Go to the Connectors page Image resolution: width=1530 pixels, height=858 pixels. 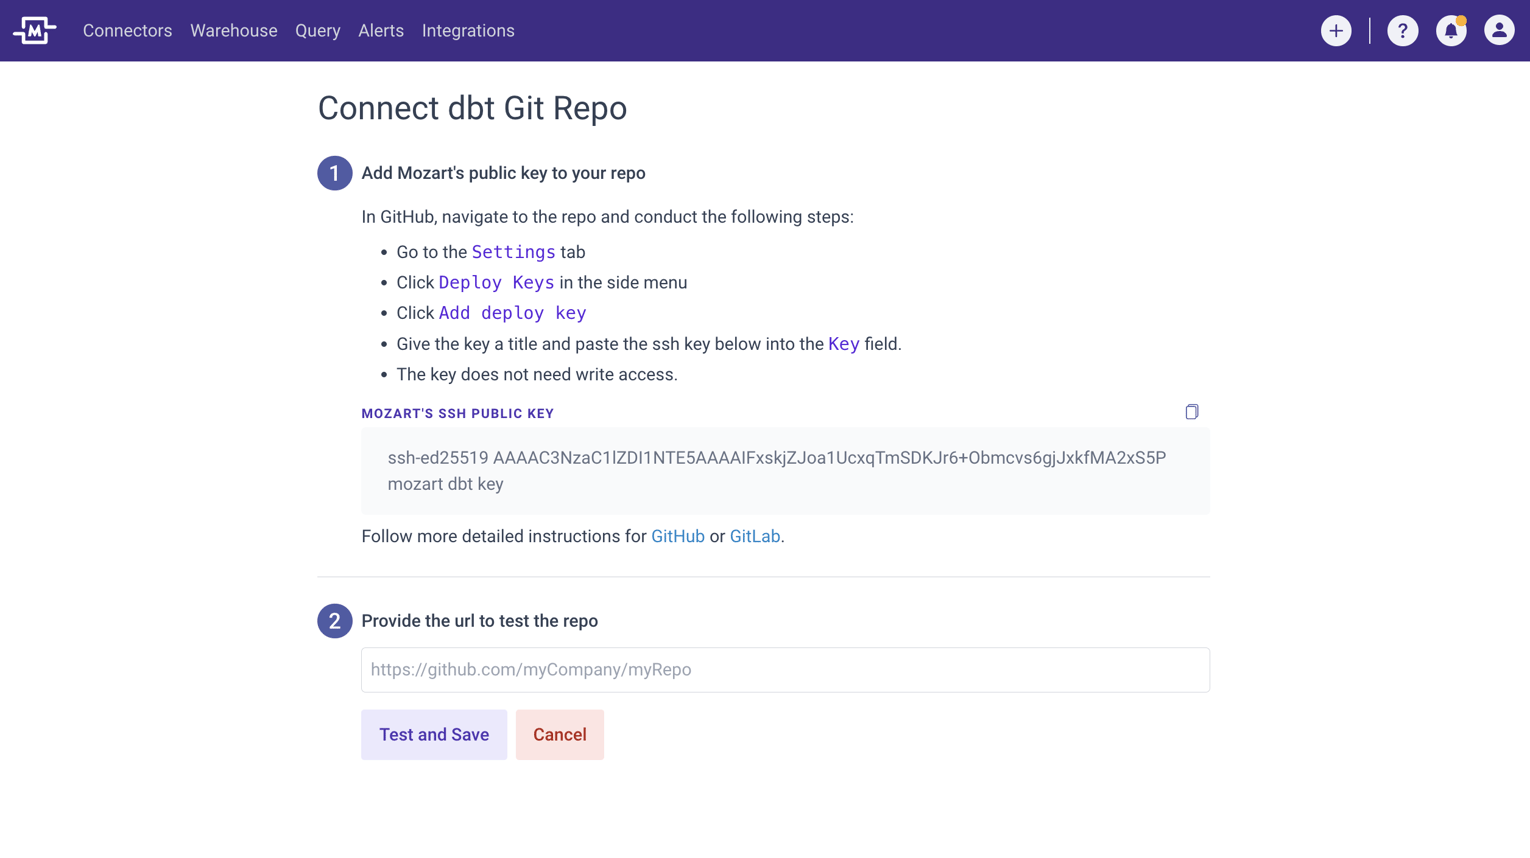pyautogui.click(x=127, y=31)
